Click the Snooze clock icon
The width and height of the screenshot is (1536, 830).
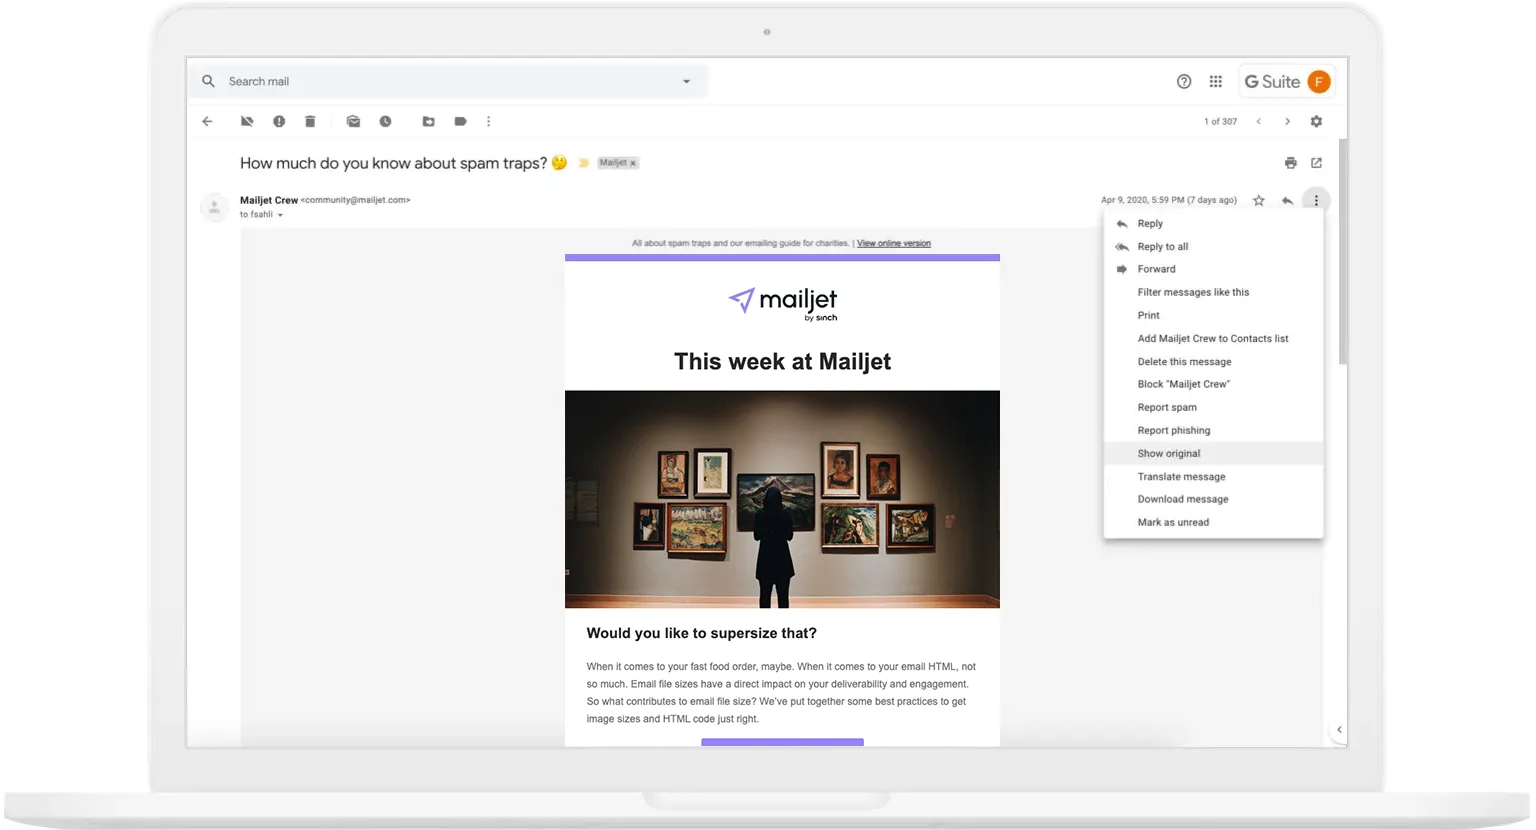click(x=385, y=121)
